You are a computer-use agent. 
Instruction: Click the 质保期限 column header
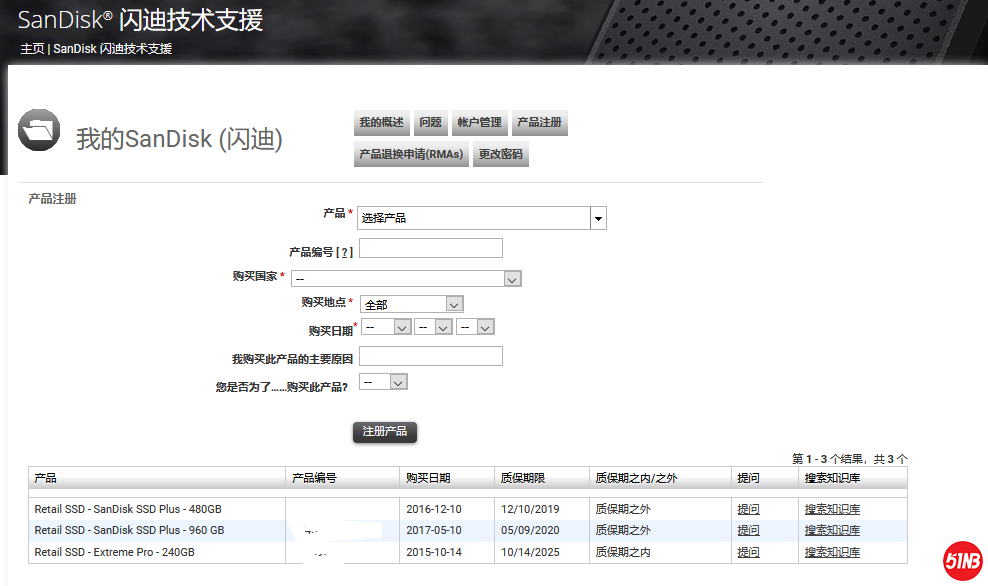point(542,478)
